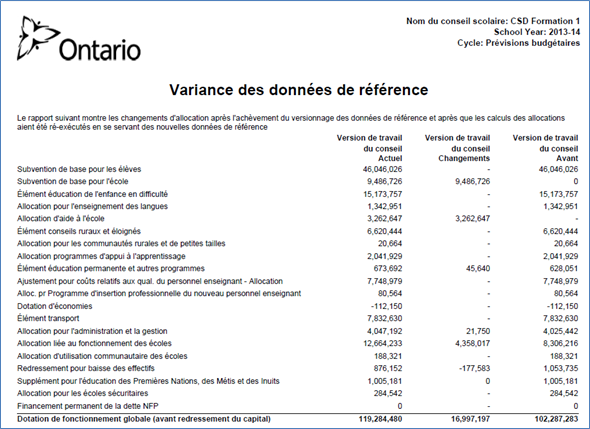This screenshot has height=429, width=590.
Task: Click the 'School Year: 2013-14' text
Action: (x=537, y=32)
